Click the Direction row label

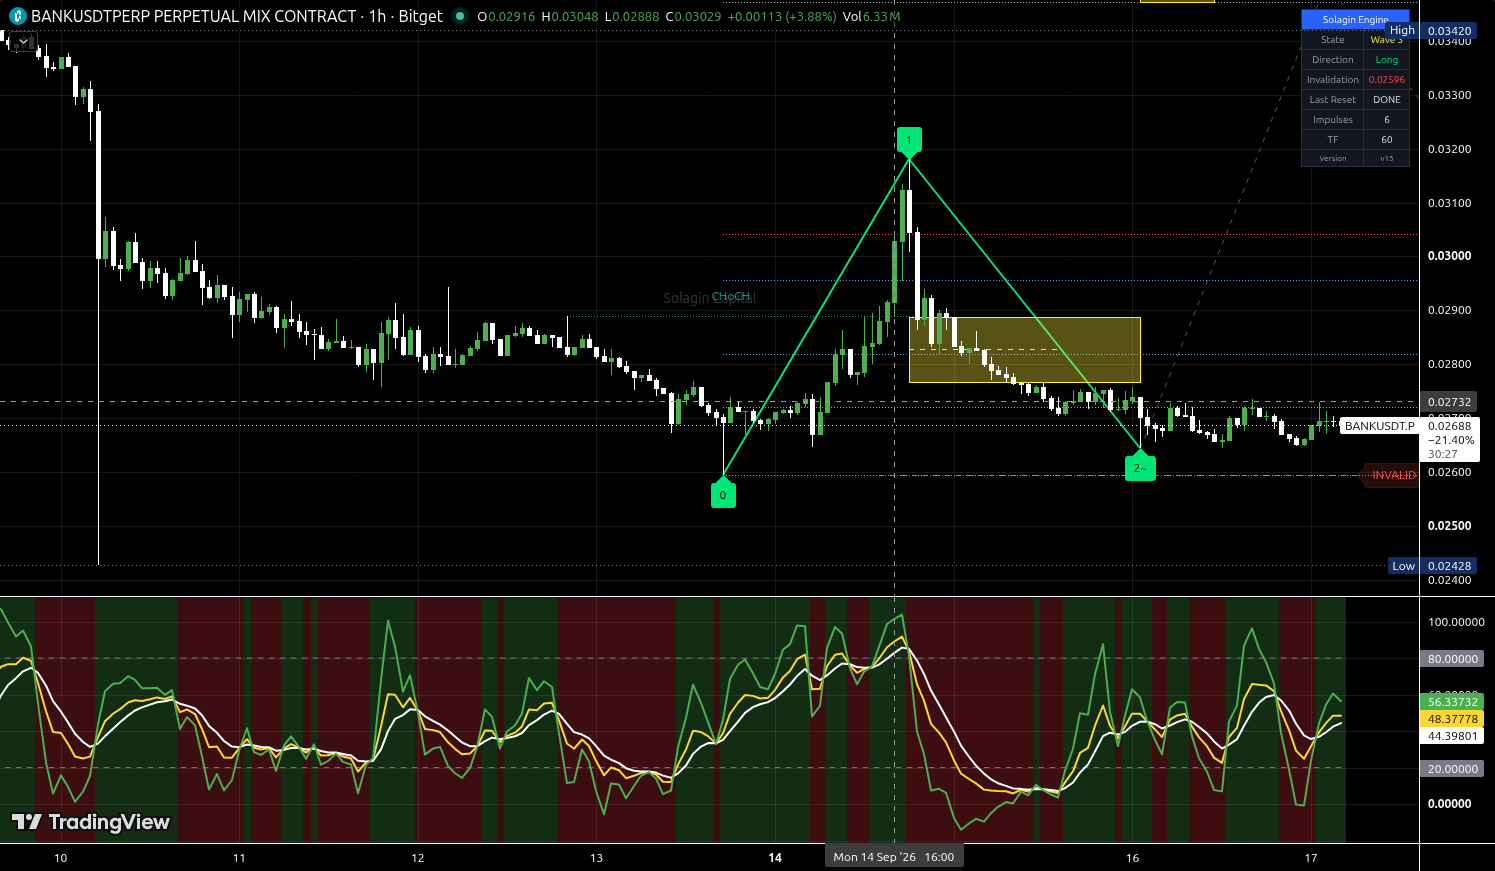click(x=1333, y=60)
